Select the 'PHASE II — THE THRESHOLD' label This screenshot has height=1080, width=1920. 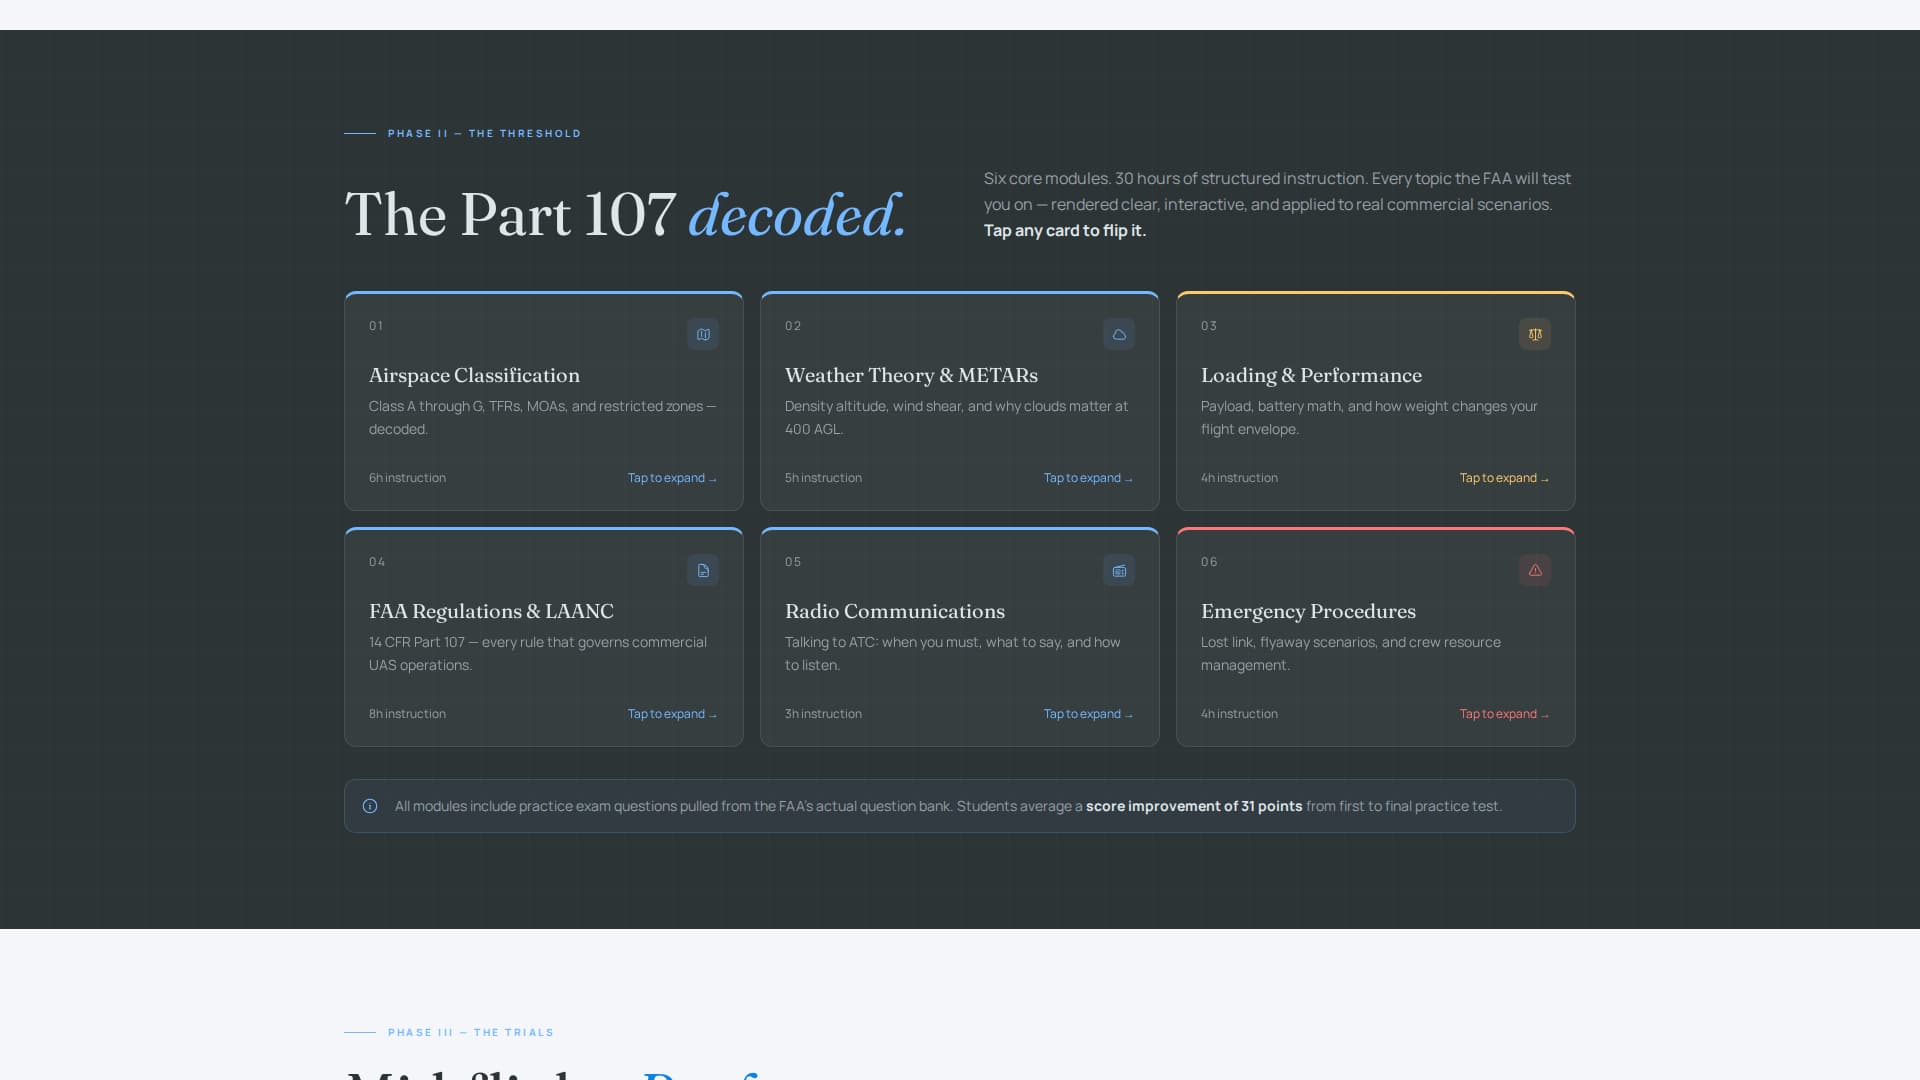click(484, 133)
